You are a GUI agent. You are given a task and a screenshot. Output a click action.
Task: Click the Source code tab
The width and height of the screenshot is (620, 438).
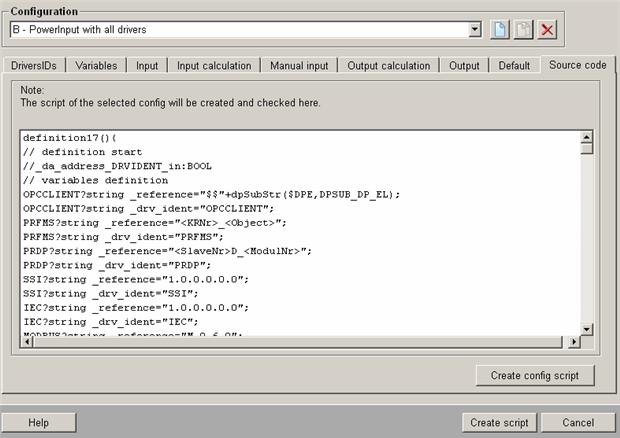574,65
